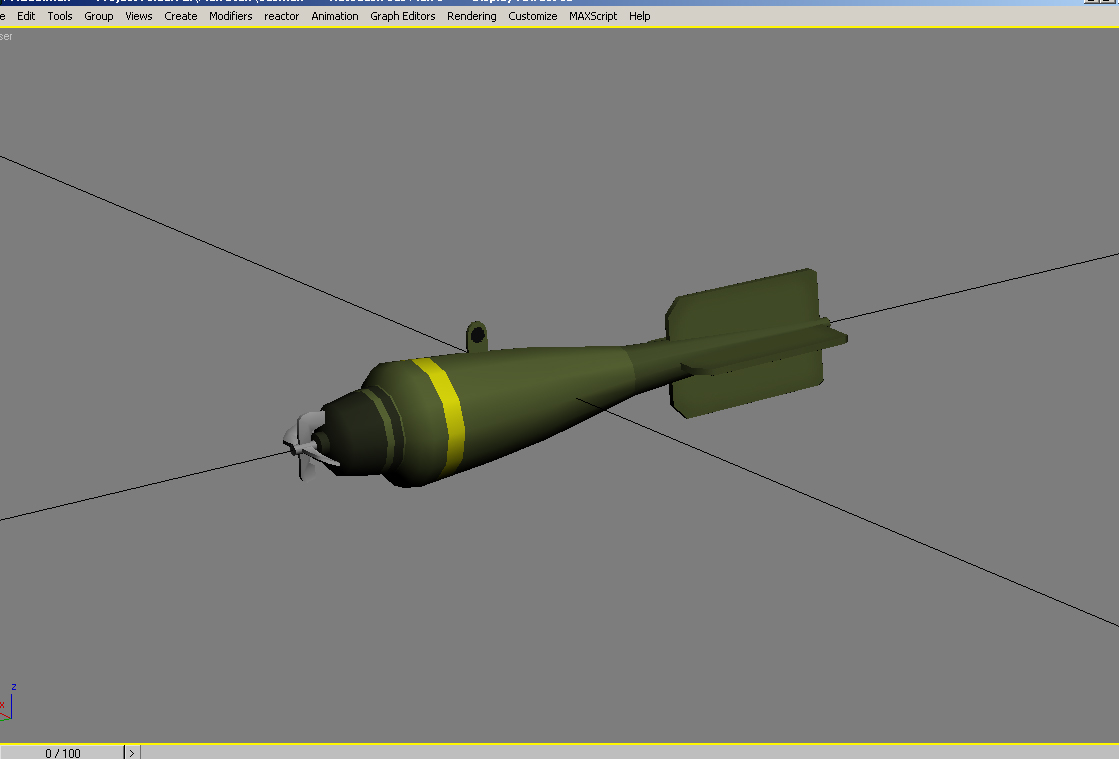Select the suspension lug on top of bomb

[x=477, y=335]
